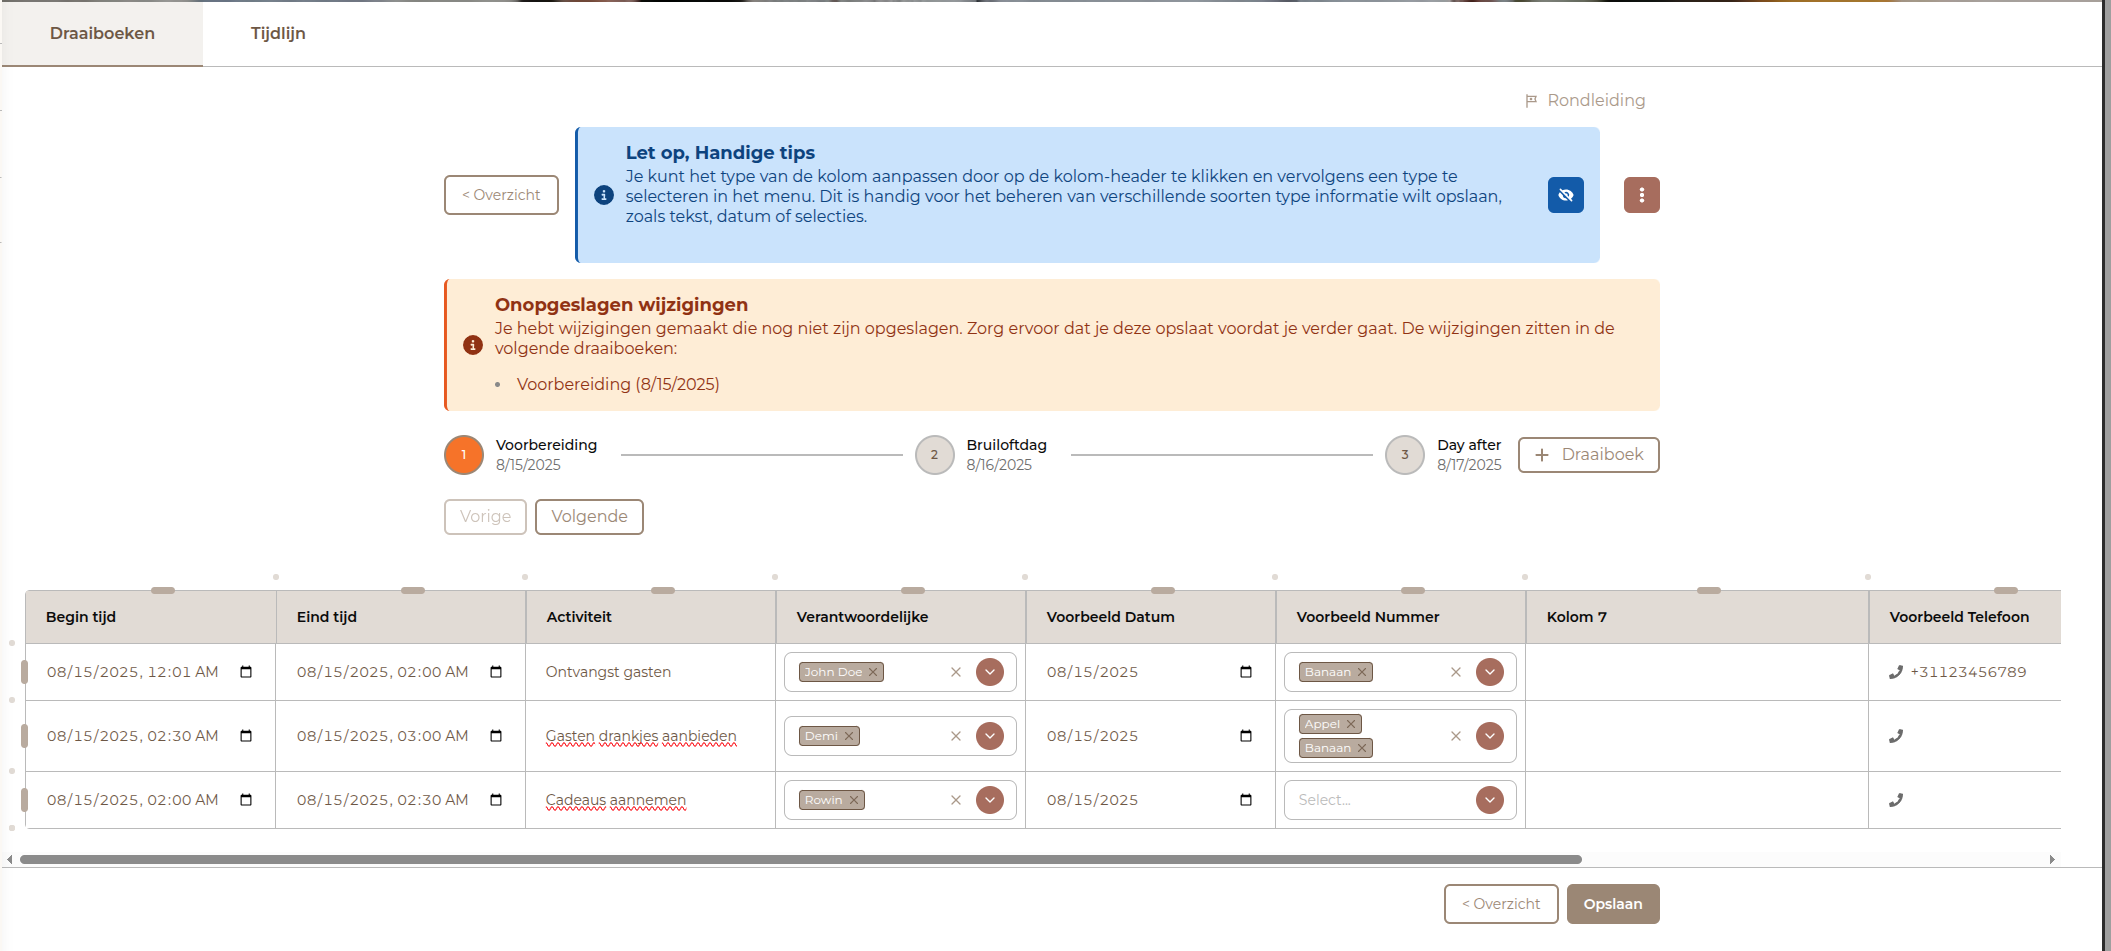The width and height of the screenshot is (2111, 951).
Task: Remove the John Doe tag
Action: [873, 672]
